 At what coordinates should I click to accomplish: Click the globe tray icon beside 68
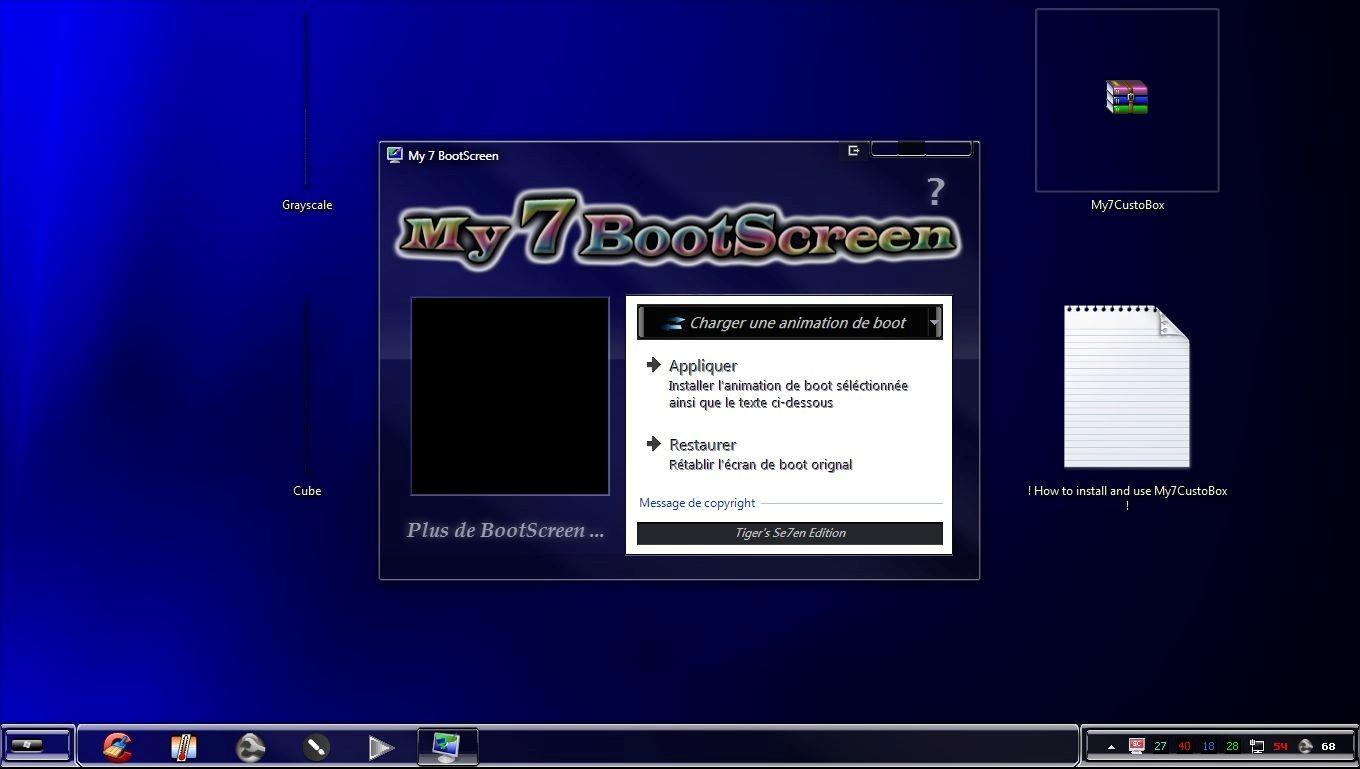pyautogui.click(x=1305, y=746)
